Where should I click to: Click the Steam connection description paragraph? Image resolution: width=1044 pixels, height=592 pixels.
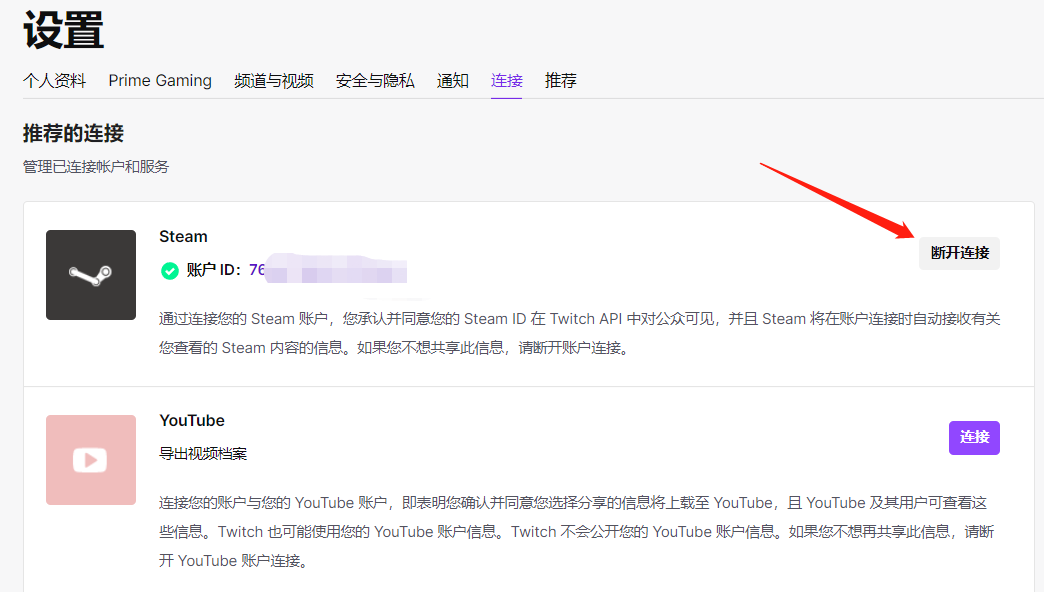coord(578,334)
